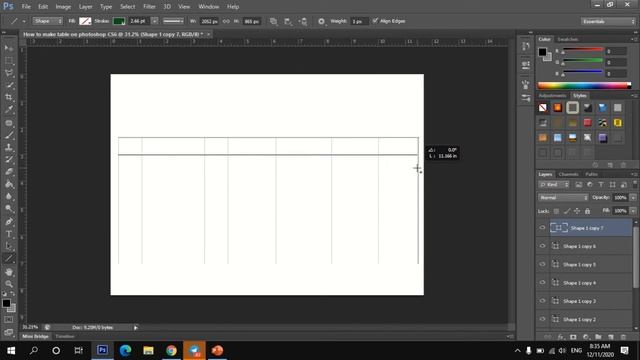The width and height of the screenshot is (640, 360).
Task: Click the Path alignment icon
Action: coord(288,21)
